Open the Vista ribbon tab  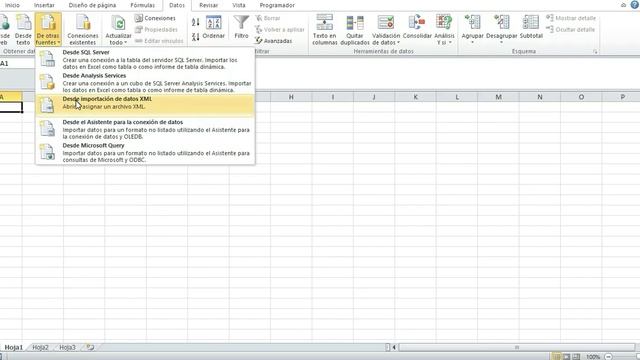[x=239, y=5]
